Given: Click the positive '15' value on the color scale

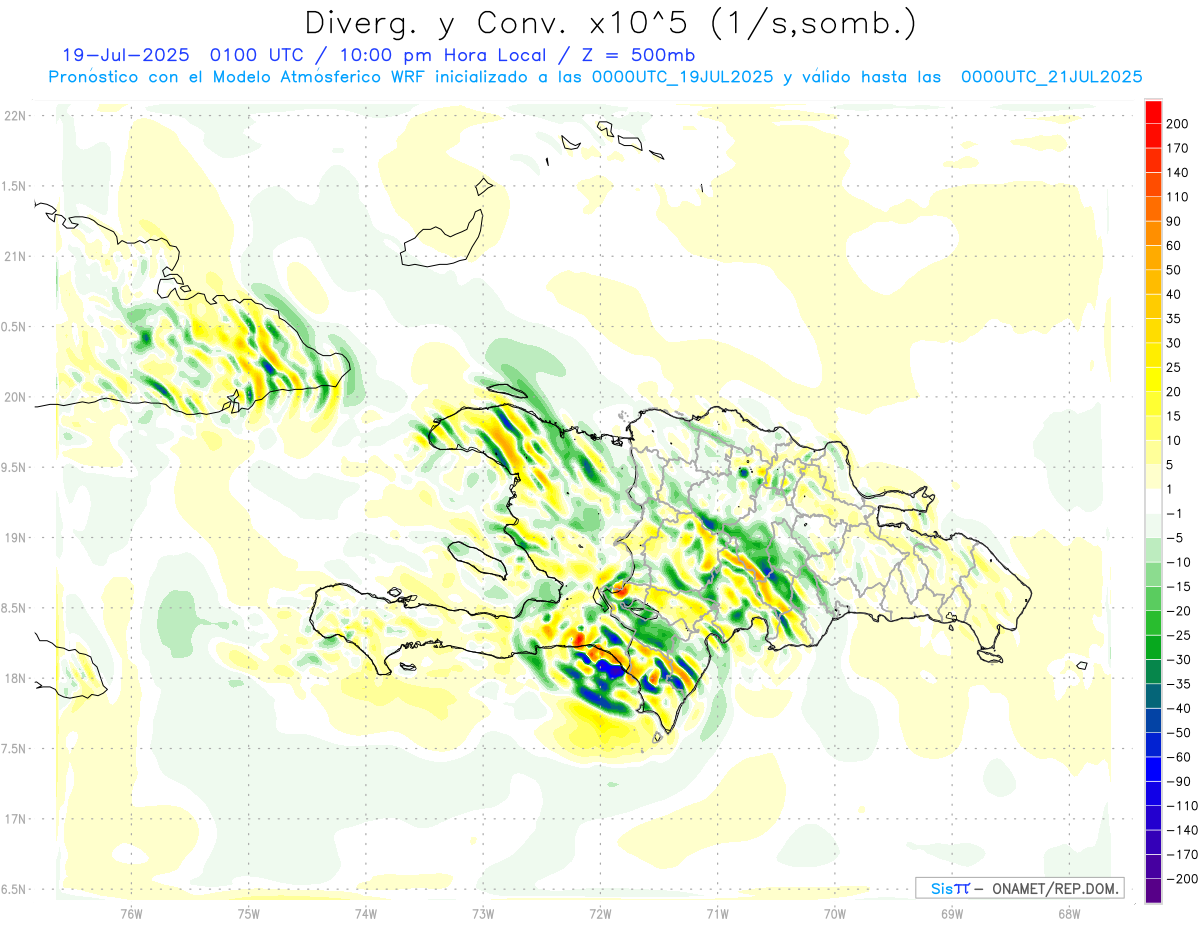Looking at the screenshot, I should coord(1175,416).
